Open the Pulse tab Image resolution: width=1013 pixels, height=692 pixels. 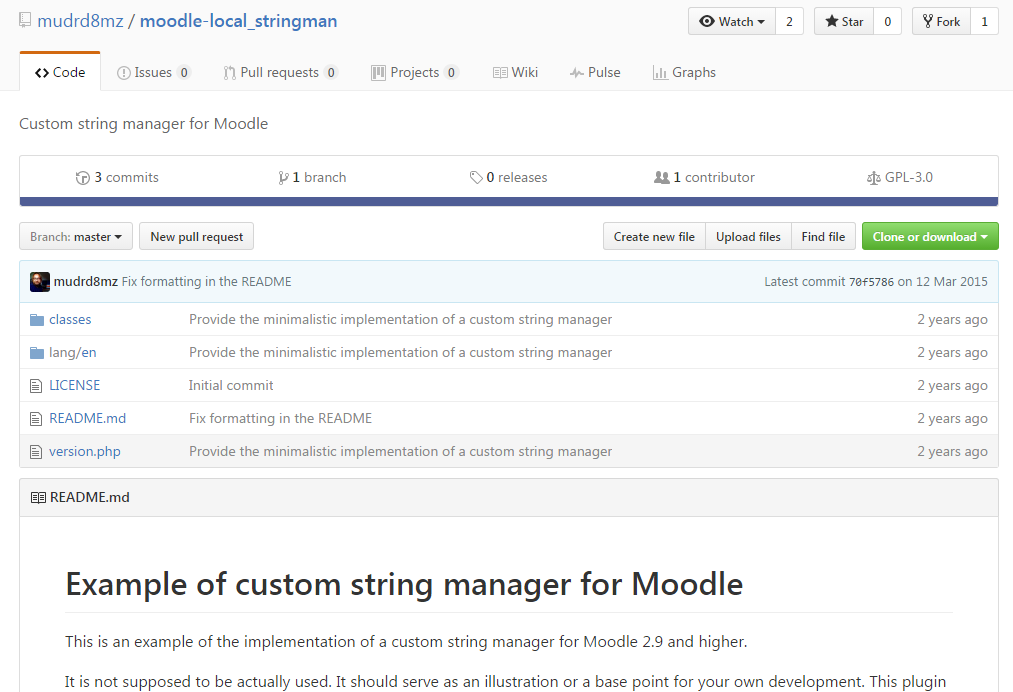[595, 72]
